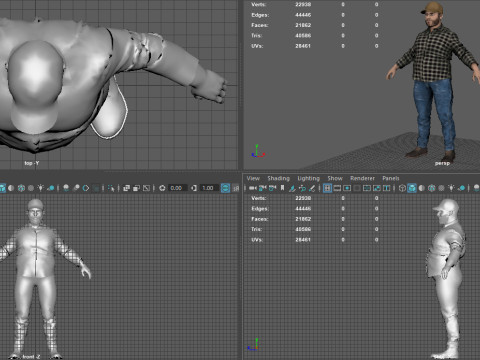The height and width of the screenshot is (360, 480).
Task: Open the Lighting panel menu
Action: 309,178
